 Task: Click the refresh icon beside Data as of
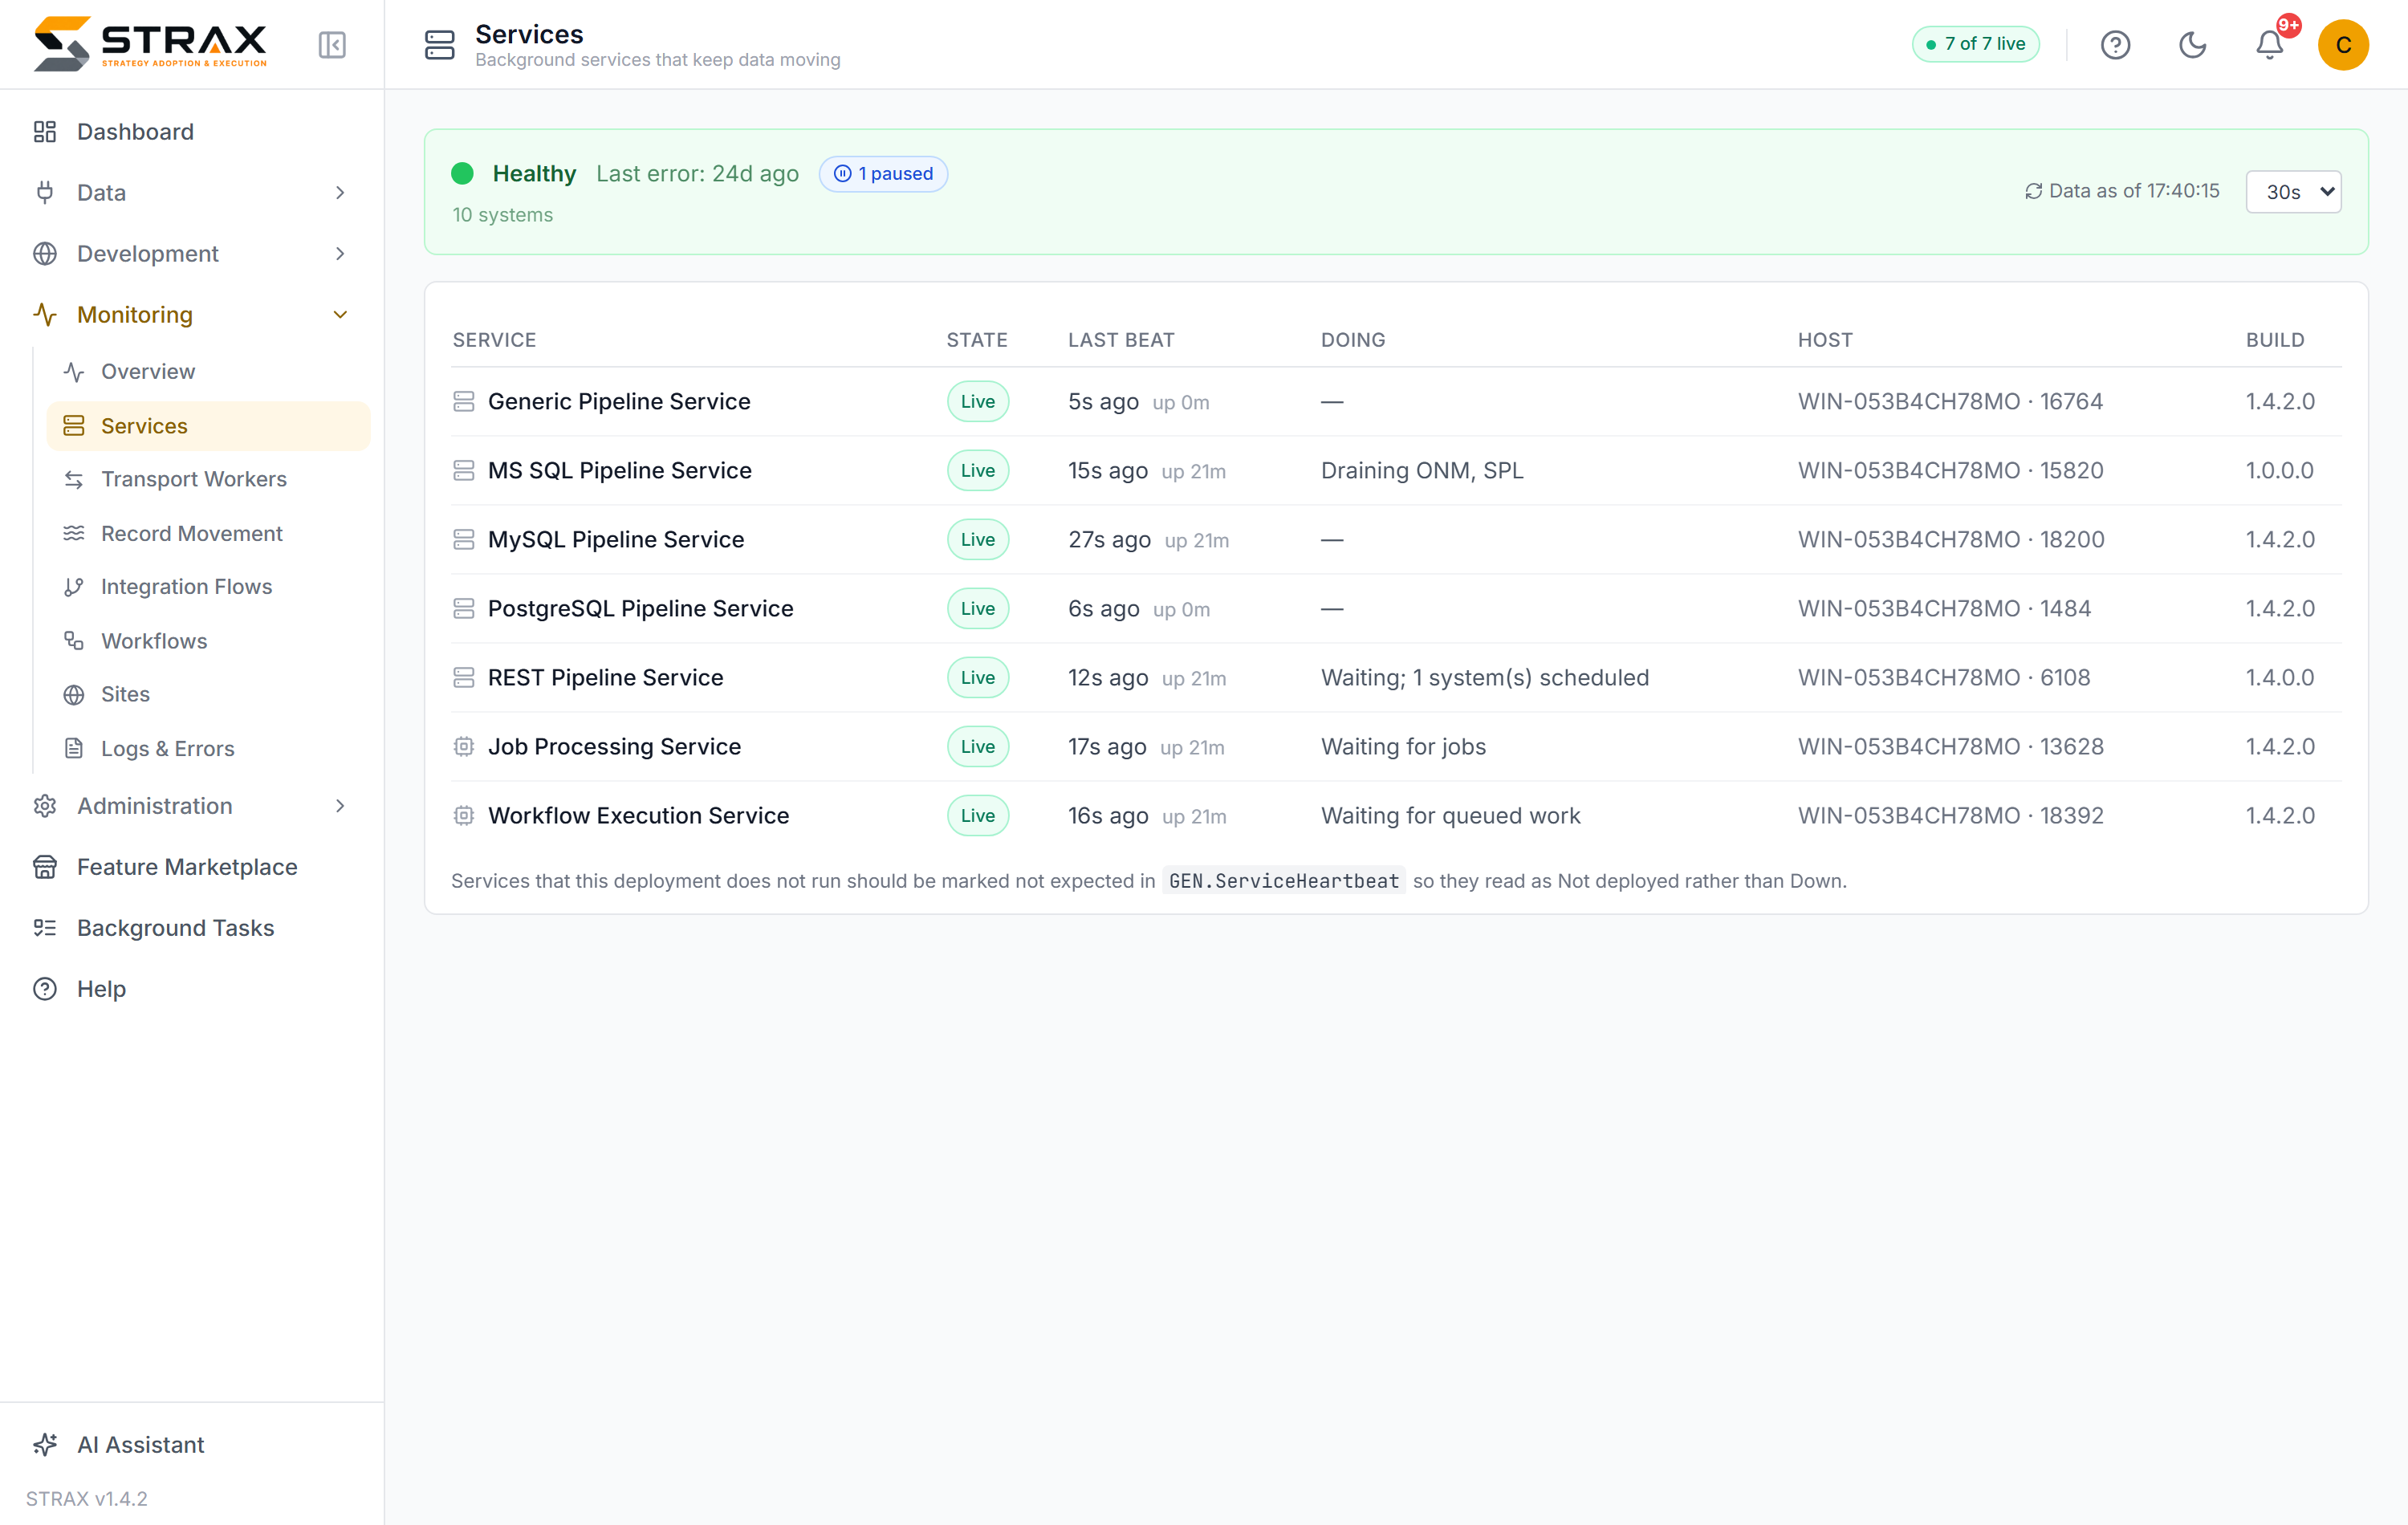pos(2033,191)
